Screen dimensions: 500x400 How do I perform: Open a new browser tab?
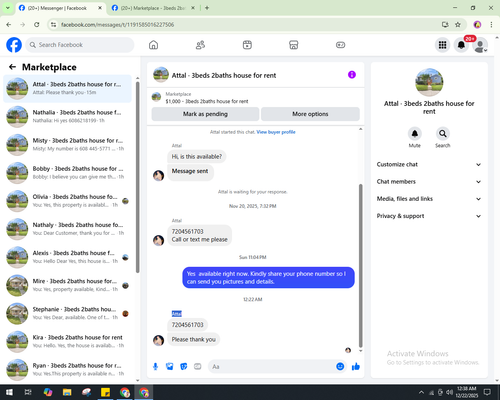207,8
